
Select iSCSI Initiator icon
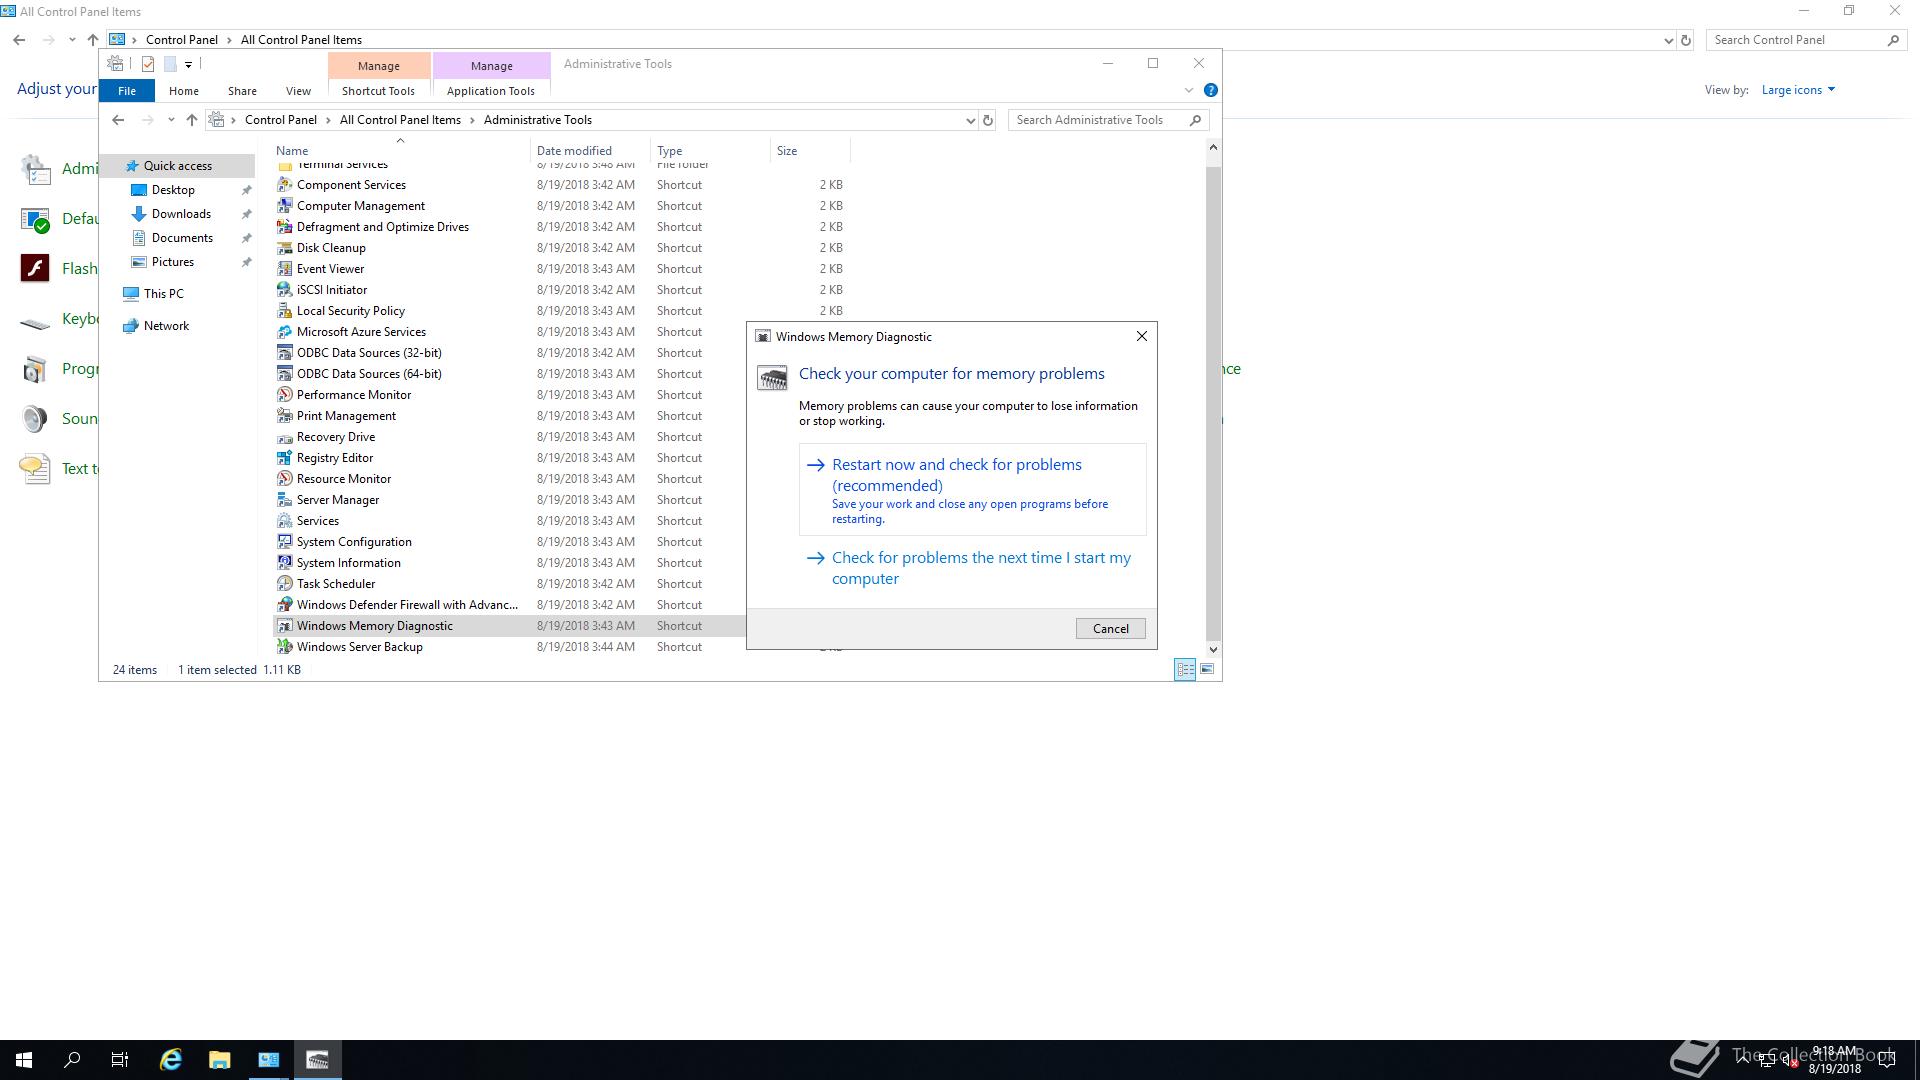285,290
